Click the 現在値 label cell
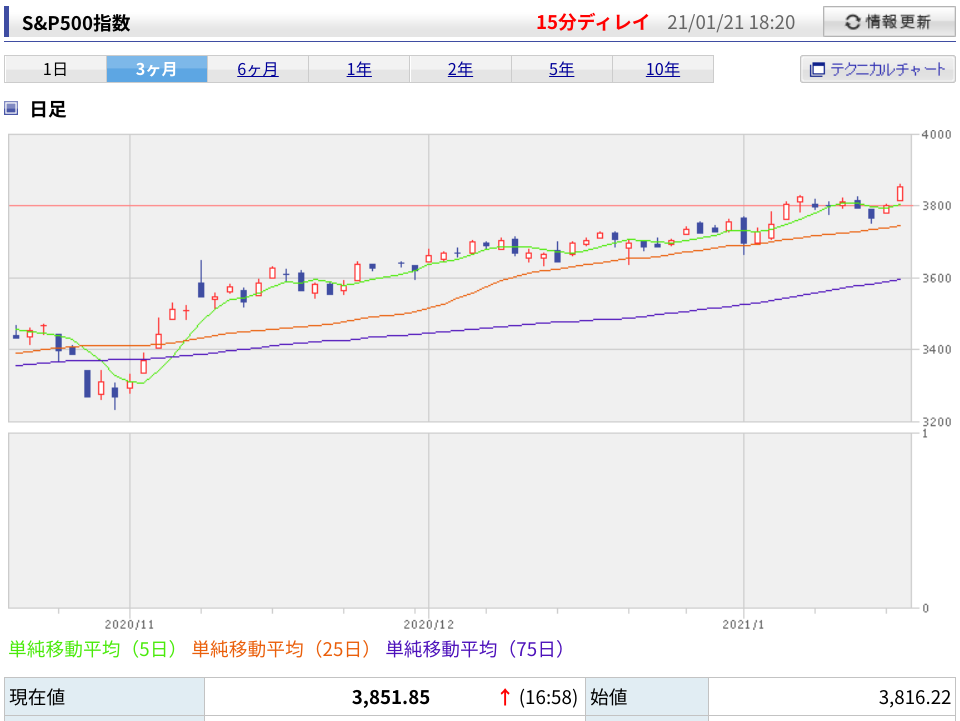960x721 pixels. [105, 697]
